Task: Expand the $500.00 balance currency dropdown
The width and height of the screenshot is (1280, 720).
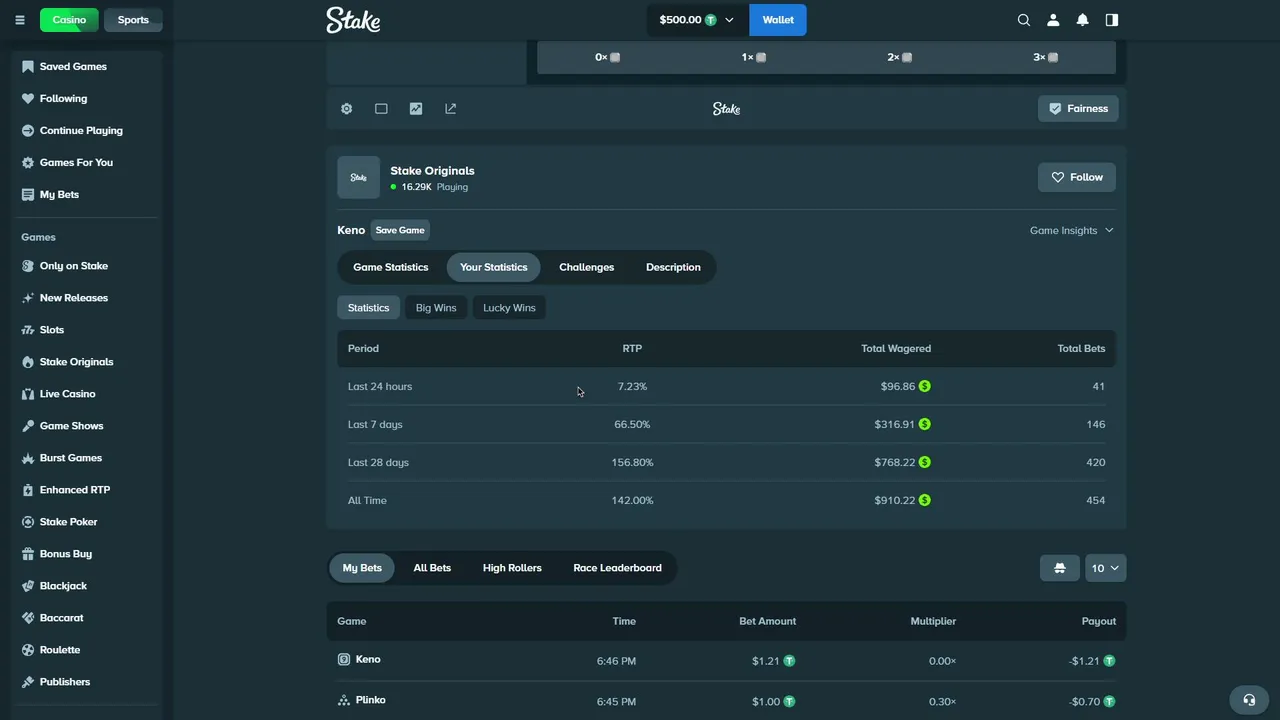Action: (x=697, y=20)
